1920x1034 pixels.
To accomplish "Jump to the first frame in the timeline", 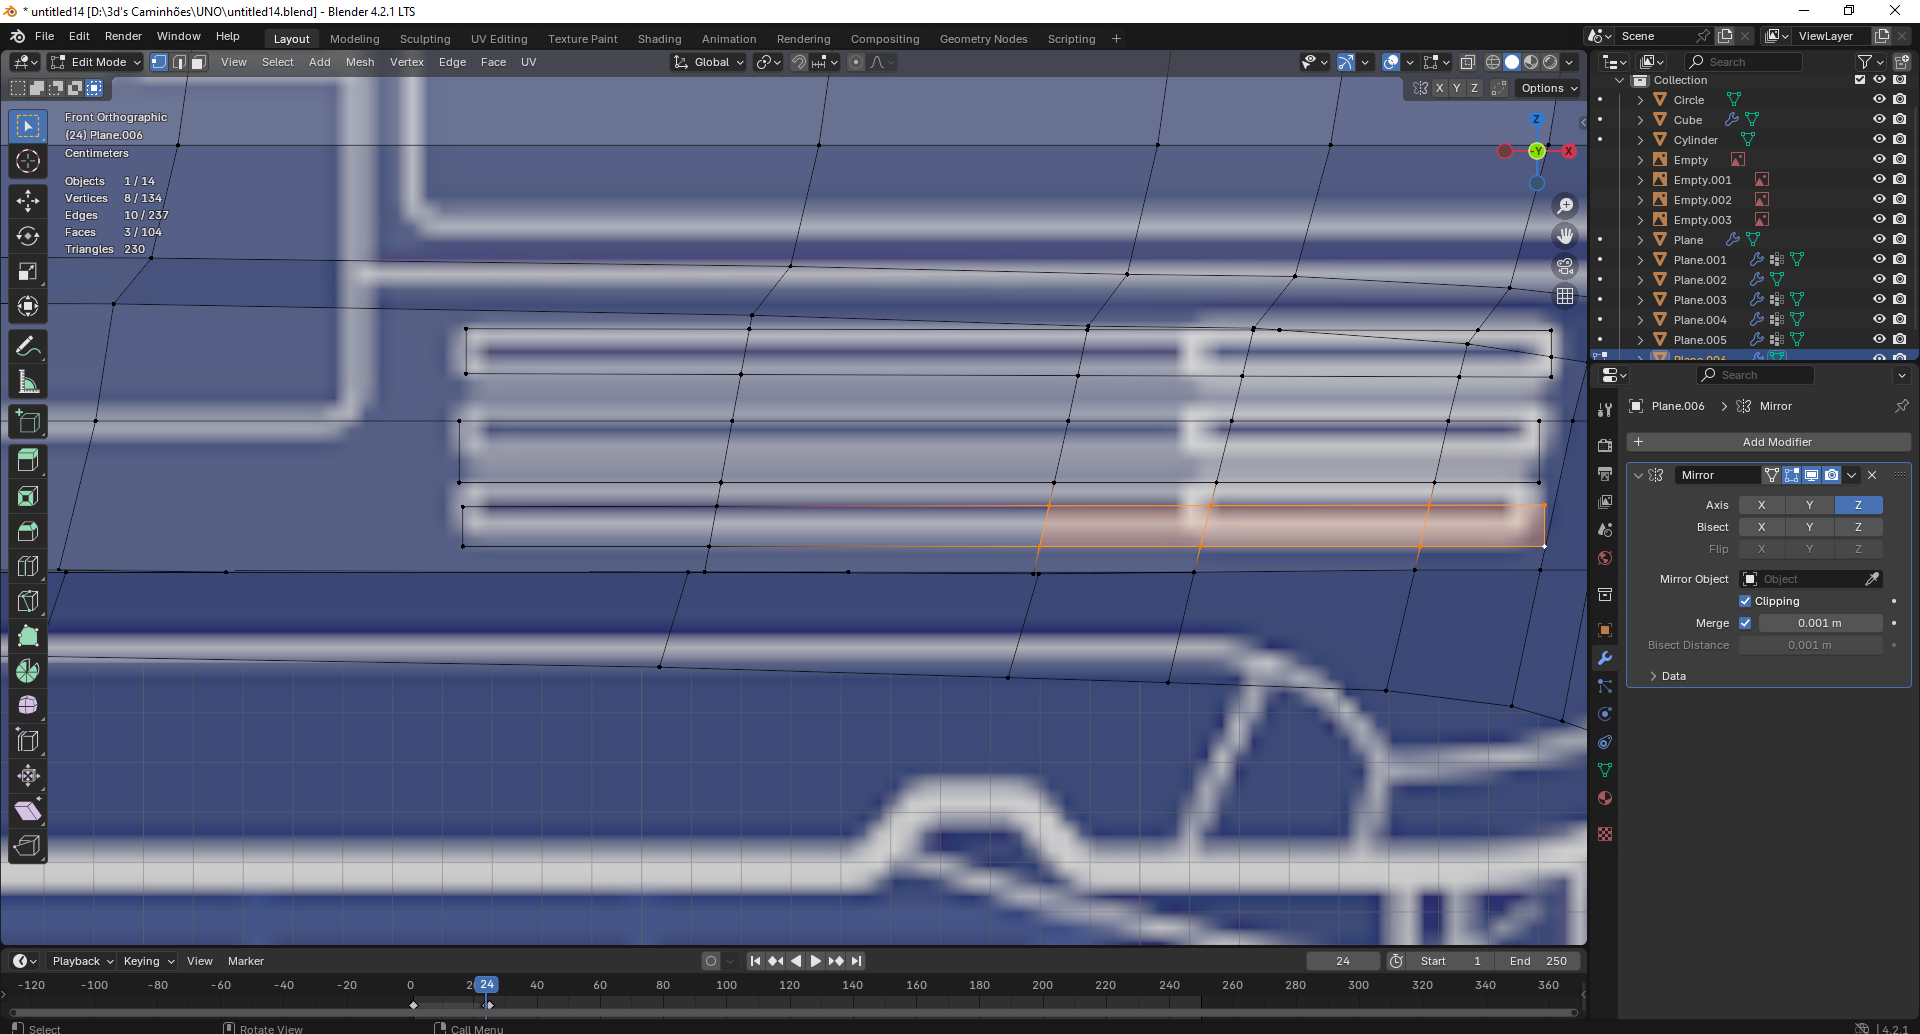I will [x=755, y=961].
